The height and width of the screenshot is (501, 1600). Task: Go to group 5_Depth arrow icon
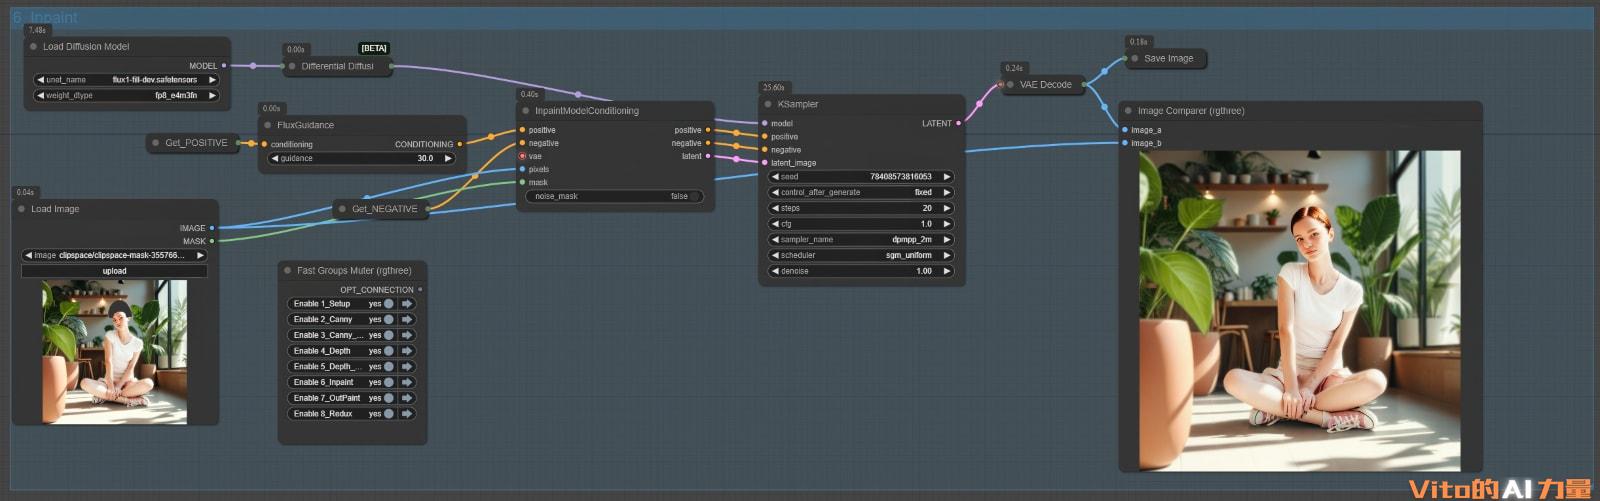(407, 366)
